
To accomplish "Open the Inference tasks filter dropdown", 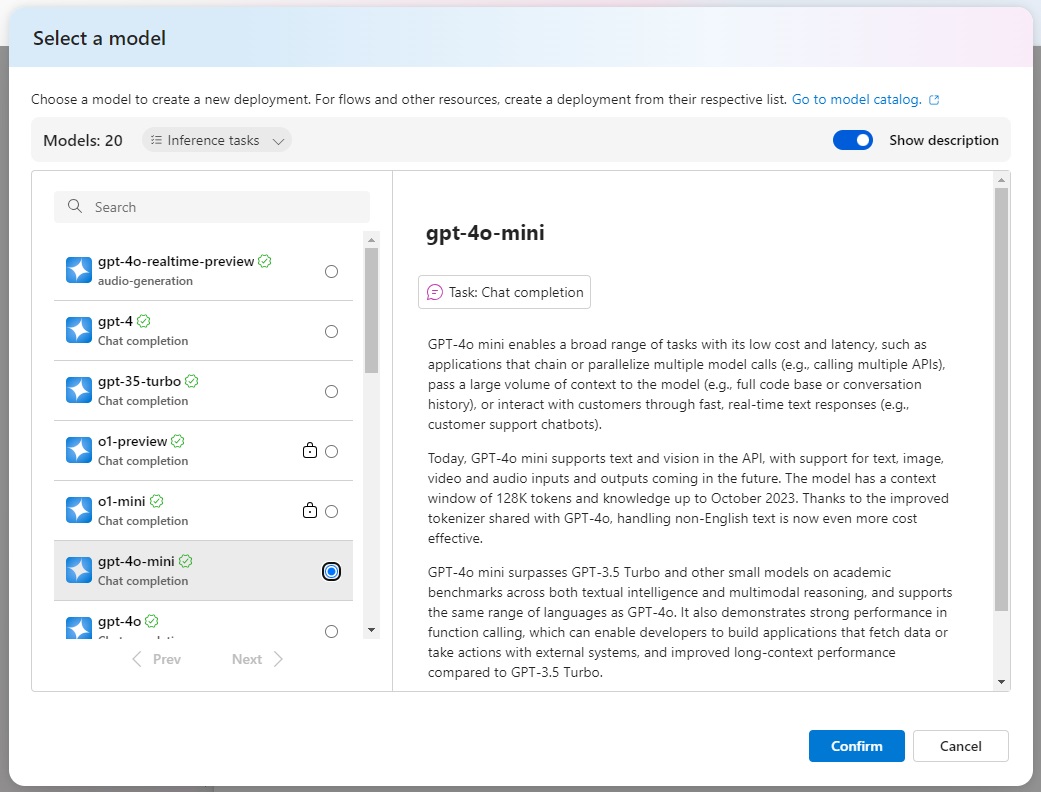I will click(217, 141).
